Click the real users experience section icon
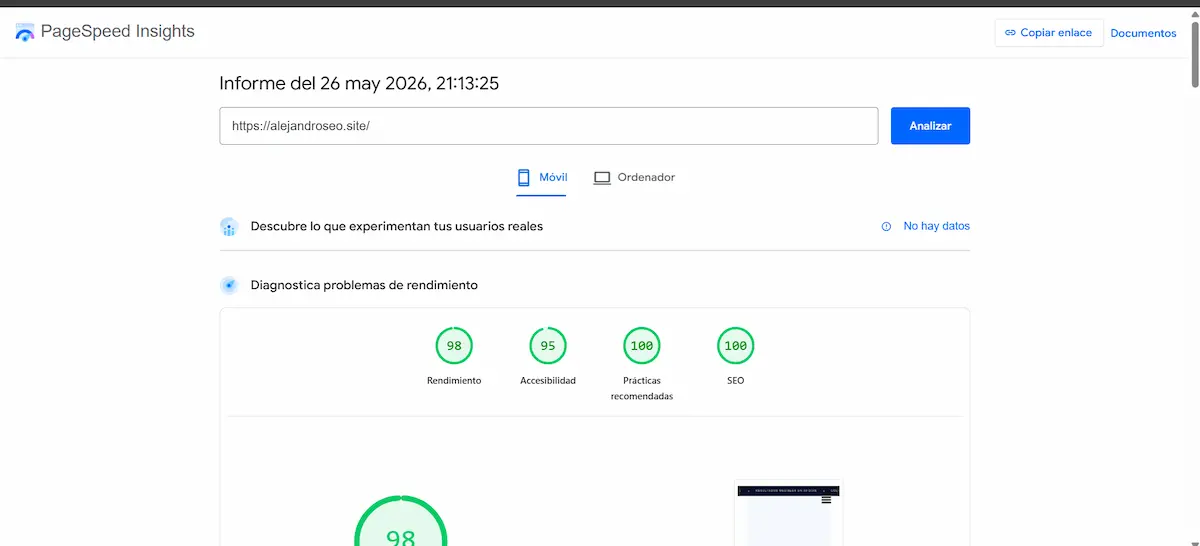The image size is (1200, 546). click(229, 227)
